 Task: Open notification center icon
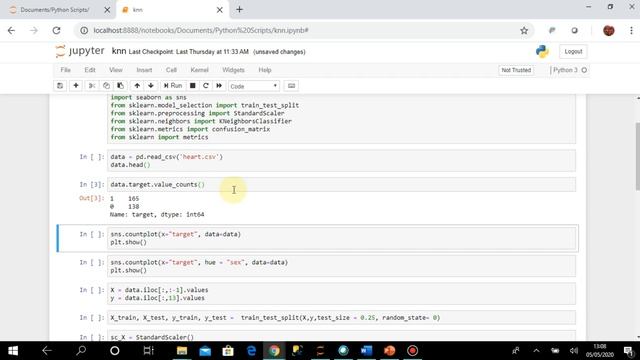click(x=628, y=351)
